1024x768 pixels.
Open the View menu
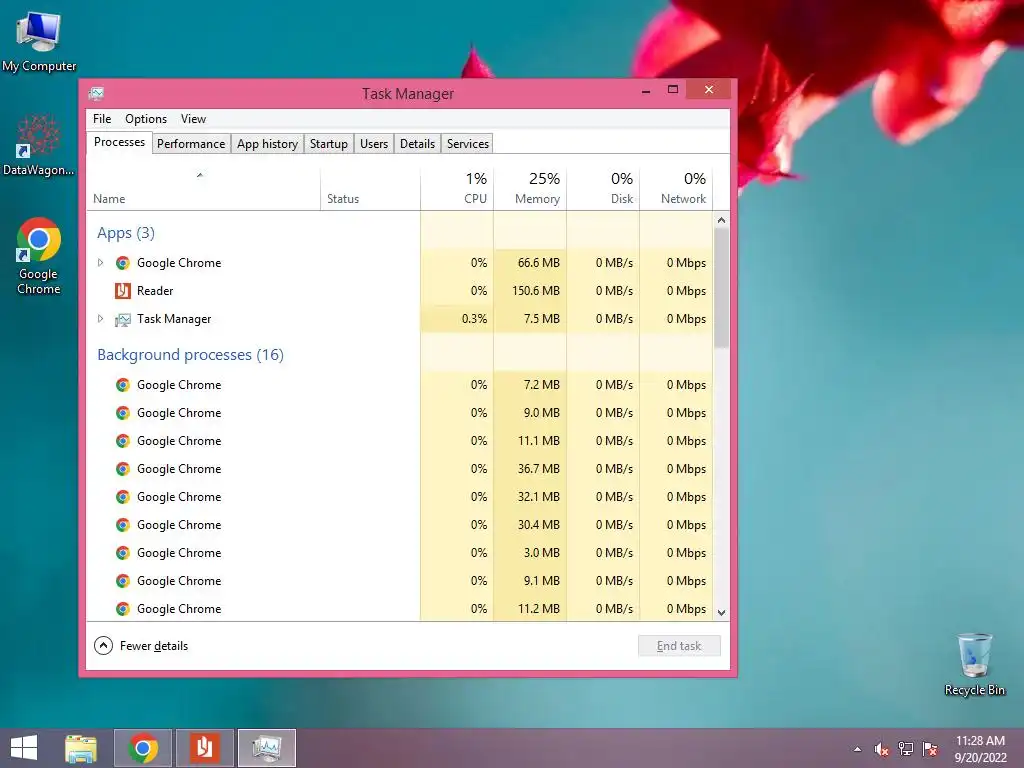pos(193,119)
